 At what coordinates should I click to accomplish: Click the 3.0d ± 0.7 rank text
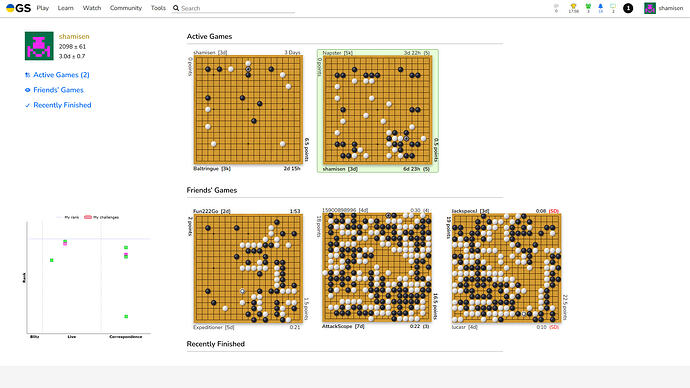point(72,56)
